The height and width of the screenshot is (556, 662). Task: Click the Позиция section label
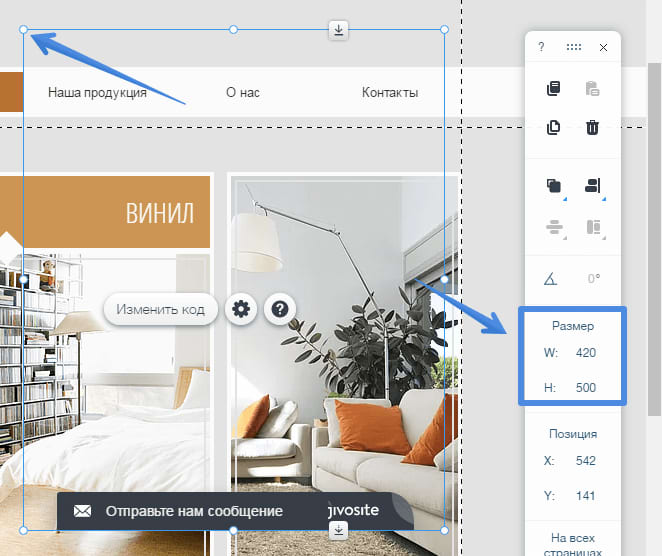click(573, 434)
